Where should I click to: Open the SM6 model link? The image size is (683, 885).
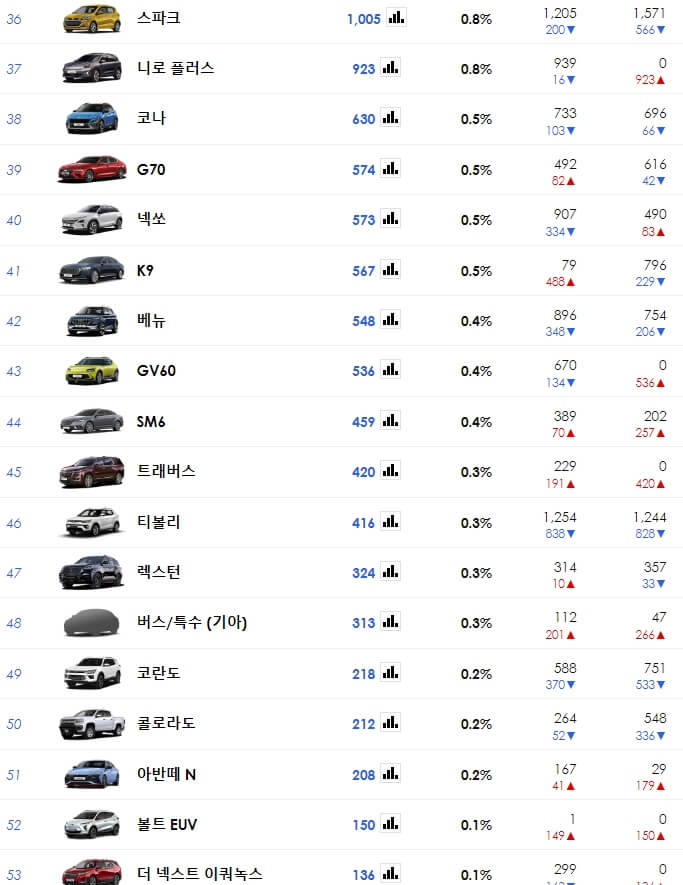[x=151, y=422]
